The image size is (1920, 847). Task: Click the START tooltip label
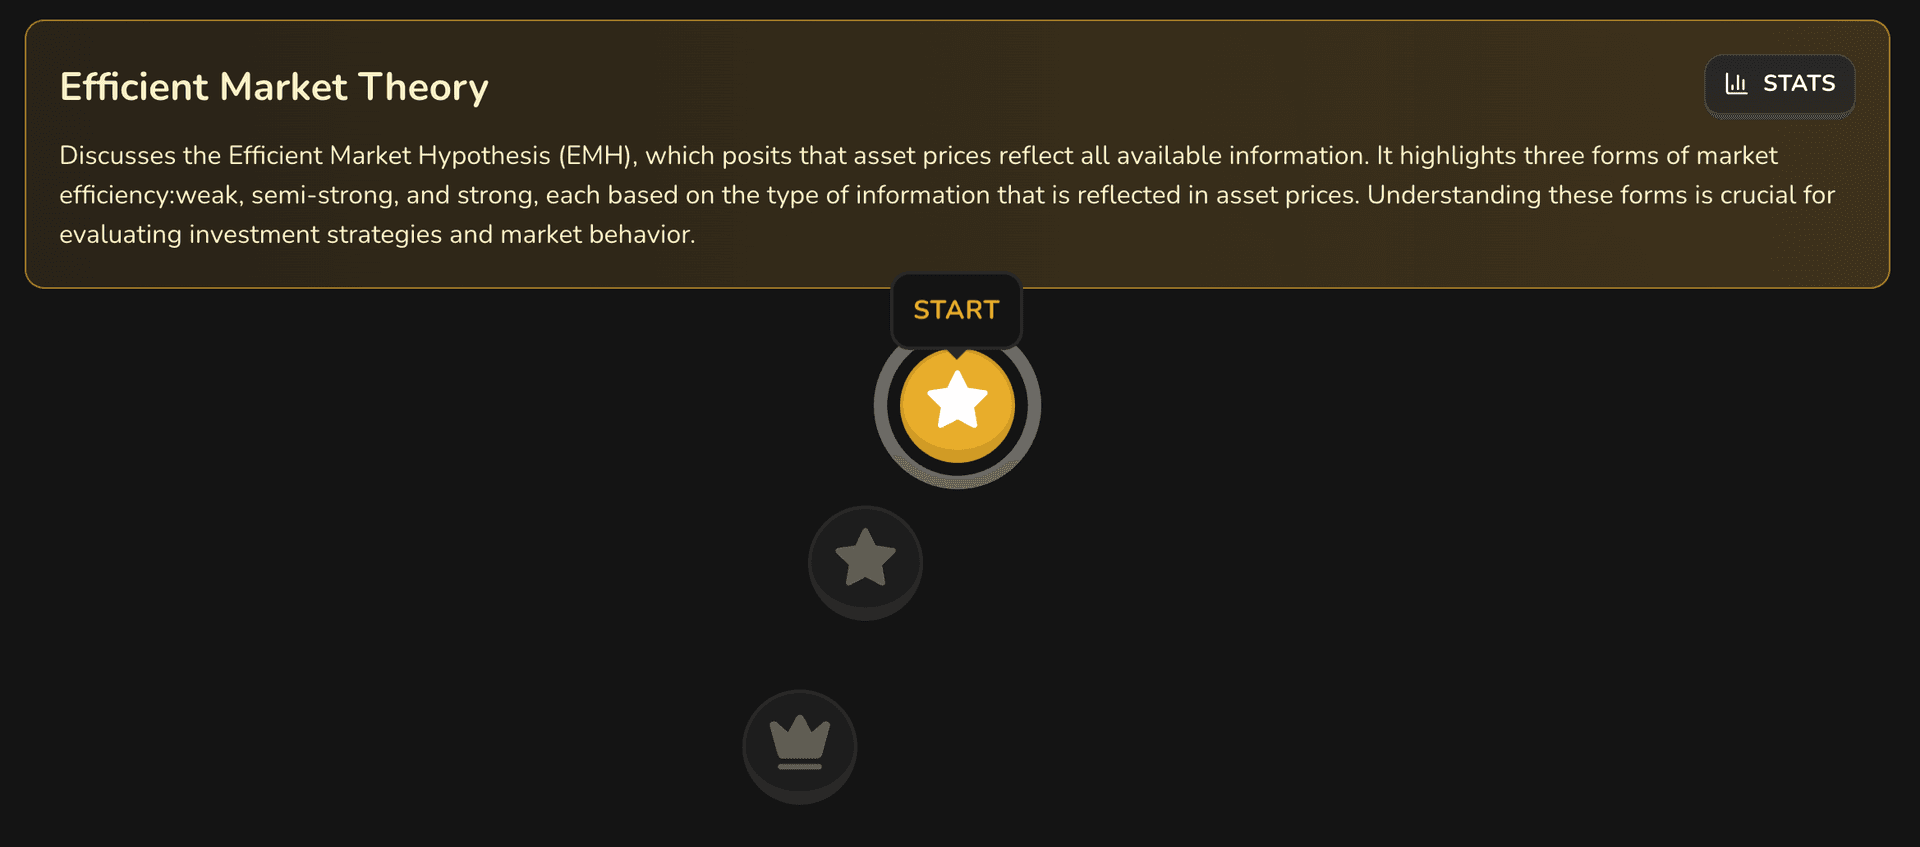click(956, 310)
